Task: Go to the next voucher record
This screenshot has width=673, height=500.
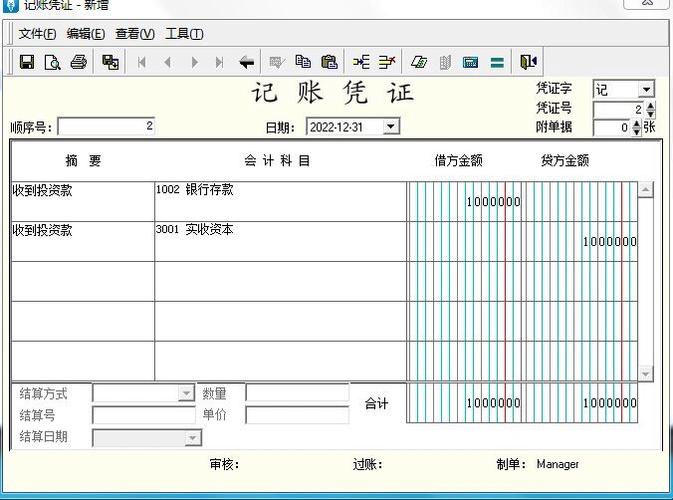Action: point(194,63)
